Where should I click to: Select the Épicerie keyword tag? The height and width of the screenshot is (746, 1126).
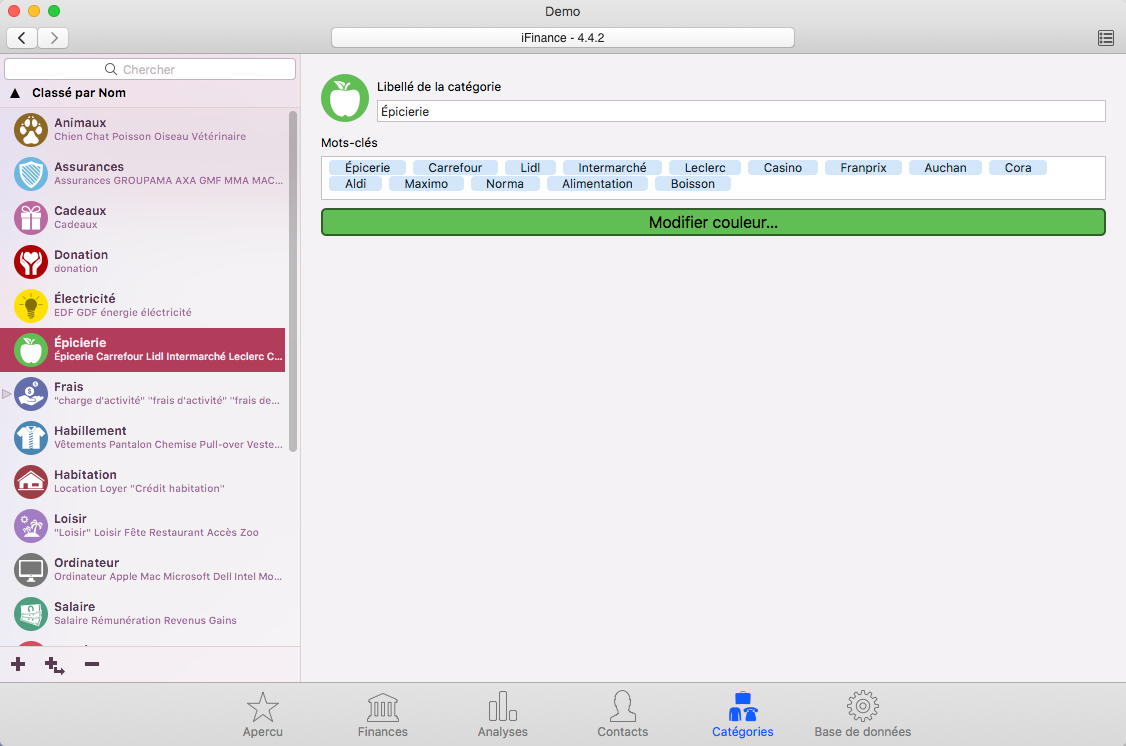(368, 167)
